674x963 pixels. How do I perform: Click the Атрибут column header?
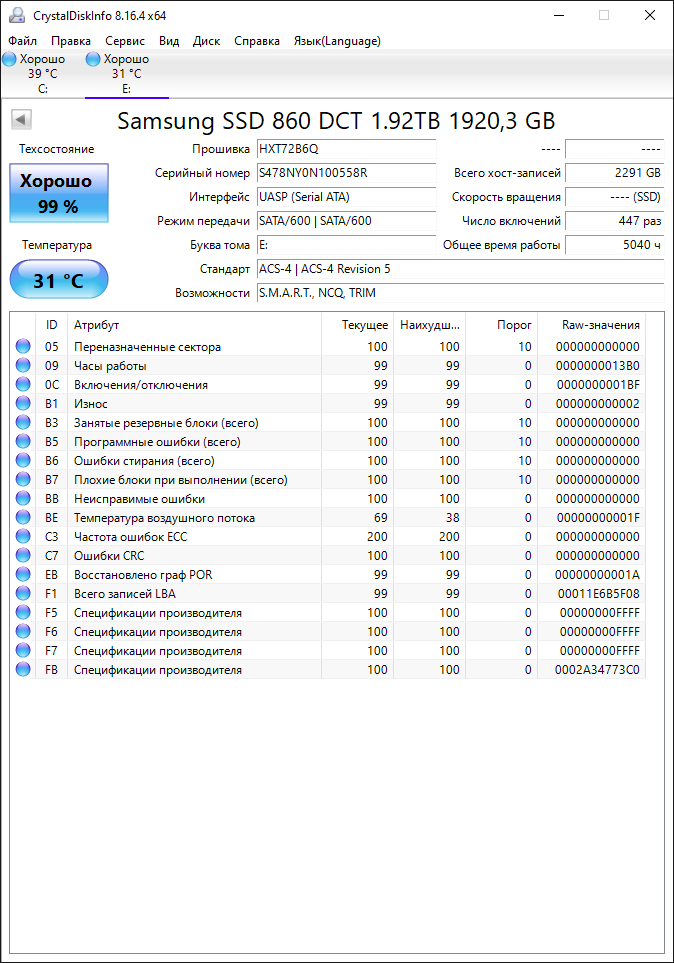point(194,325)
